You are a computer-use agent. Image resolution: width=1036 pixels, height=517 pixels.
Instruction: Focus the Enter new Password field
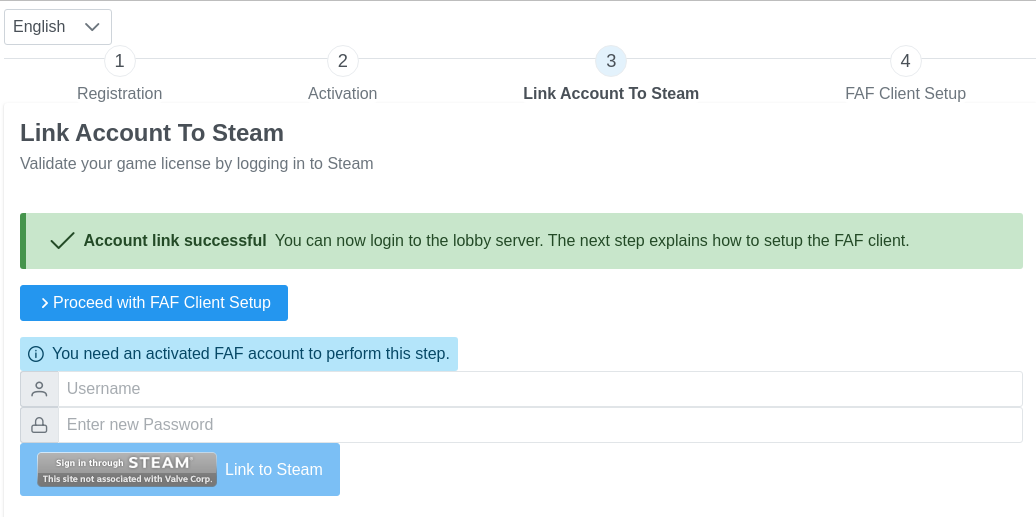540,424
